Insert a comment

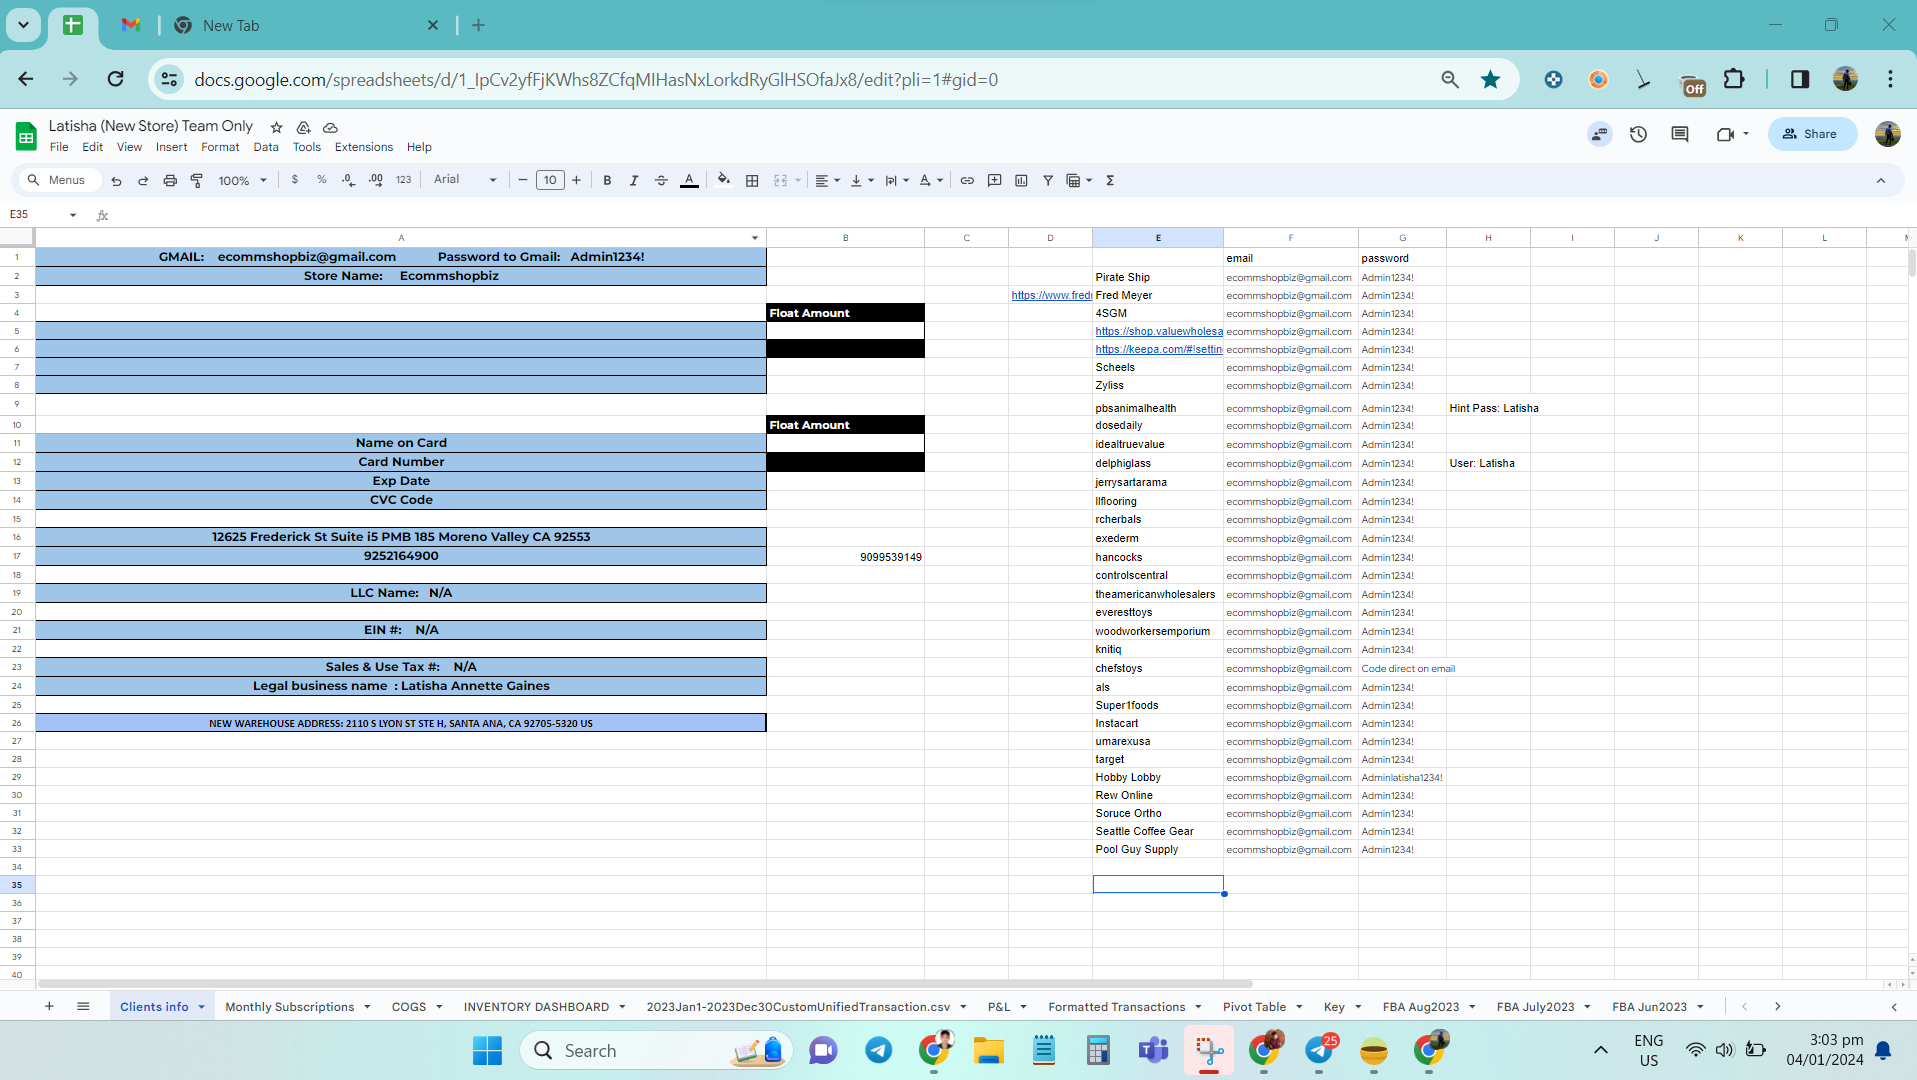point(994,181)
